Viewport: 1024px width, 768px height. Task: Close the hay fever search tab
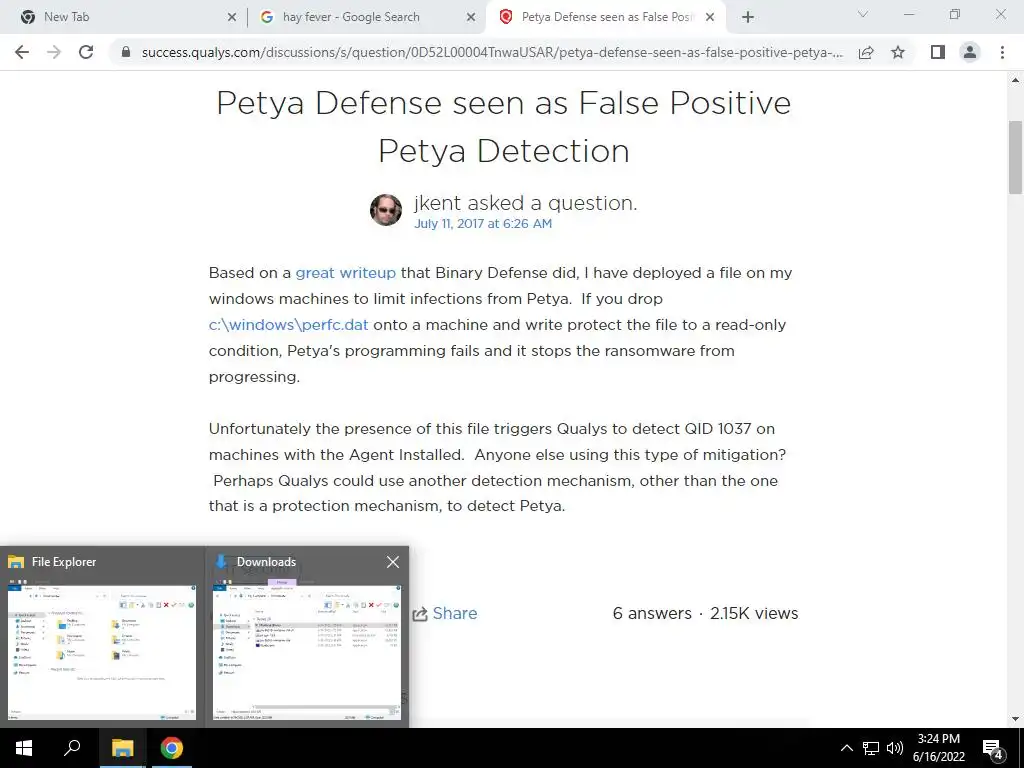pyautogui.click(x=471, y=17)
